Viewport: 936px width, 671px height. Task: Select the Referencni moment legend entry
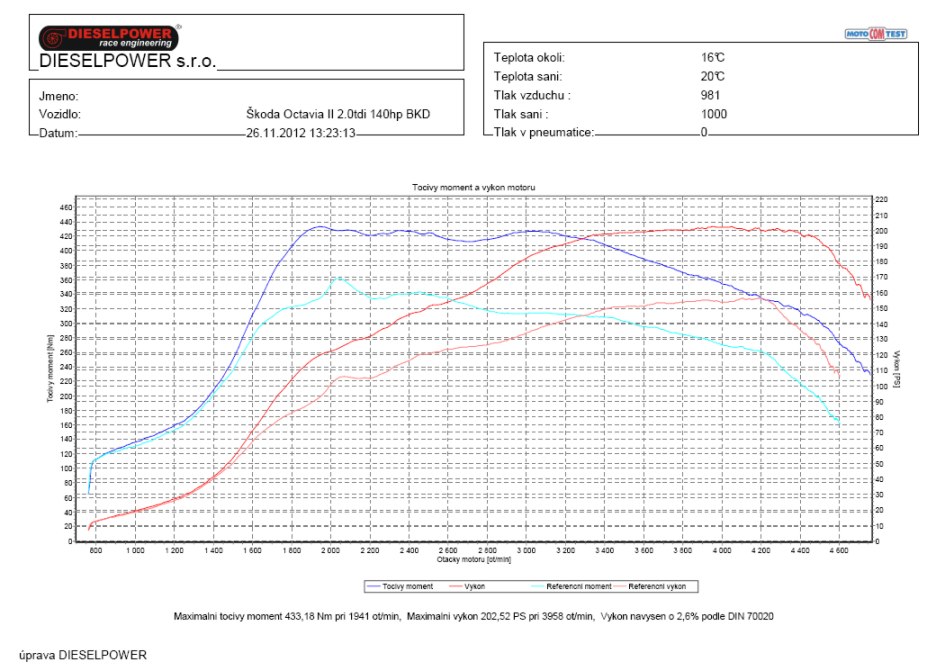pos(554,586)
